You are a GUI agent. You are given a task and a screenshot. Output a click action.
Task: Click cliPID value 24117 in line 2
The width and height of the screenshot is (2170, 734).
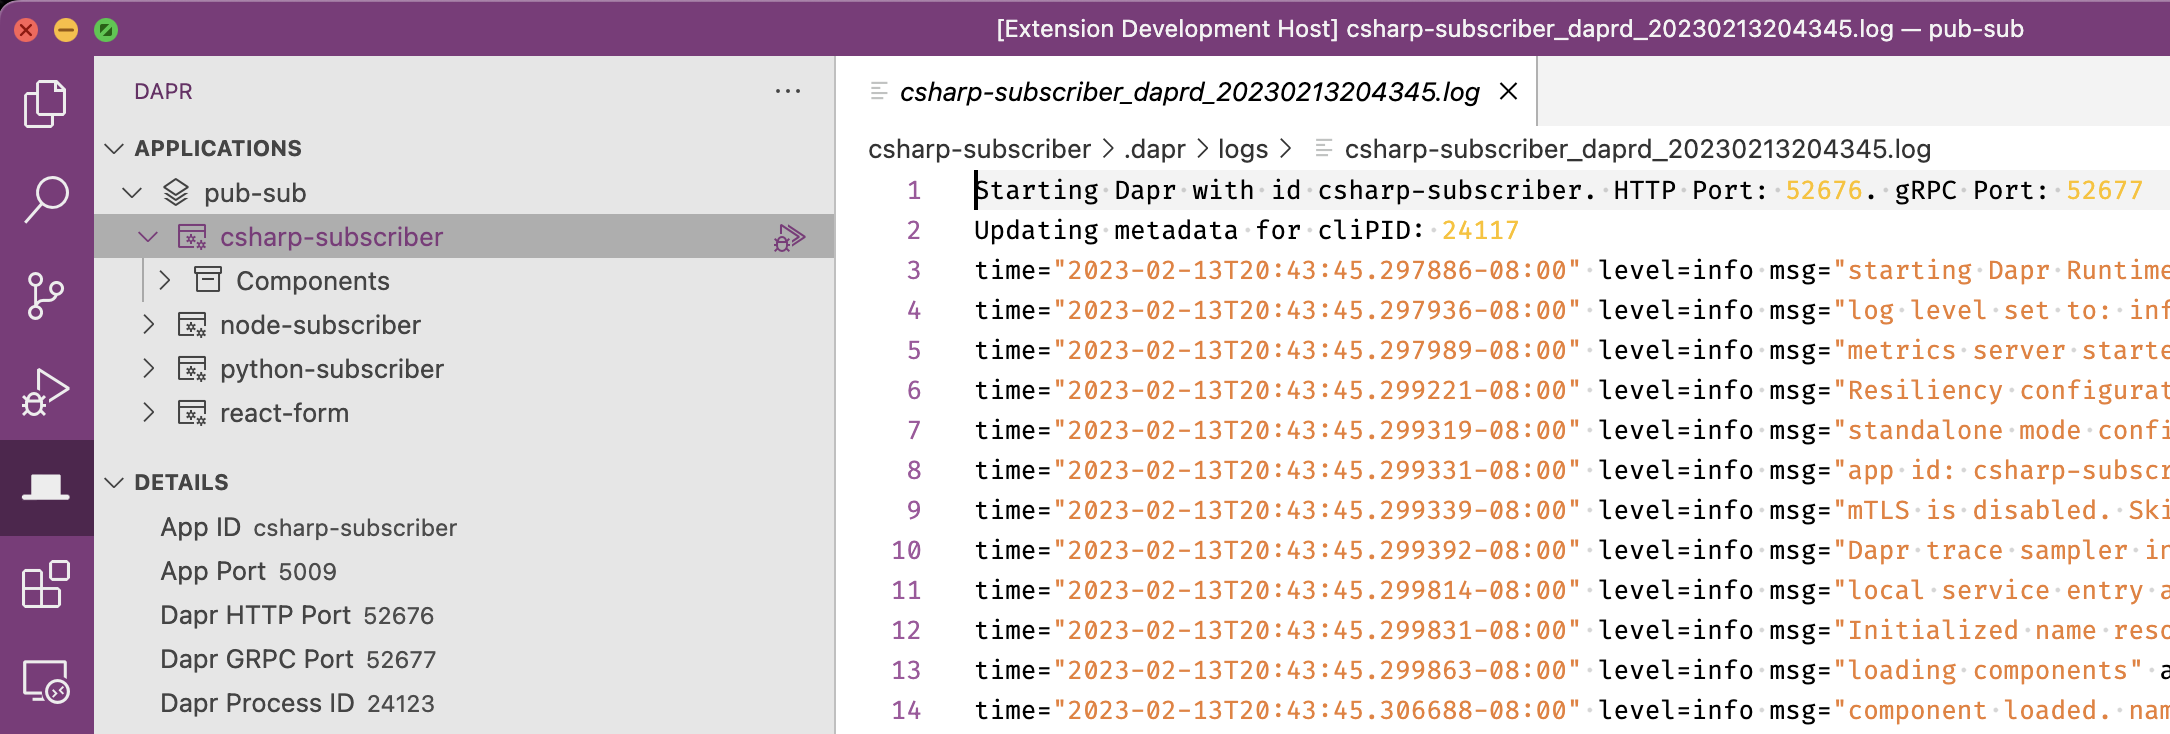click(x=1480, y=230)
